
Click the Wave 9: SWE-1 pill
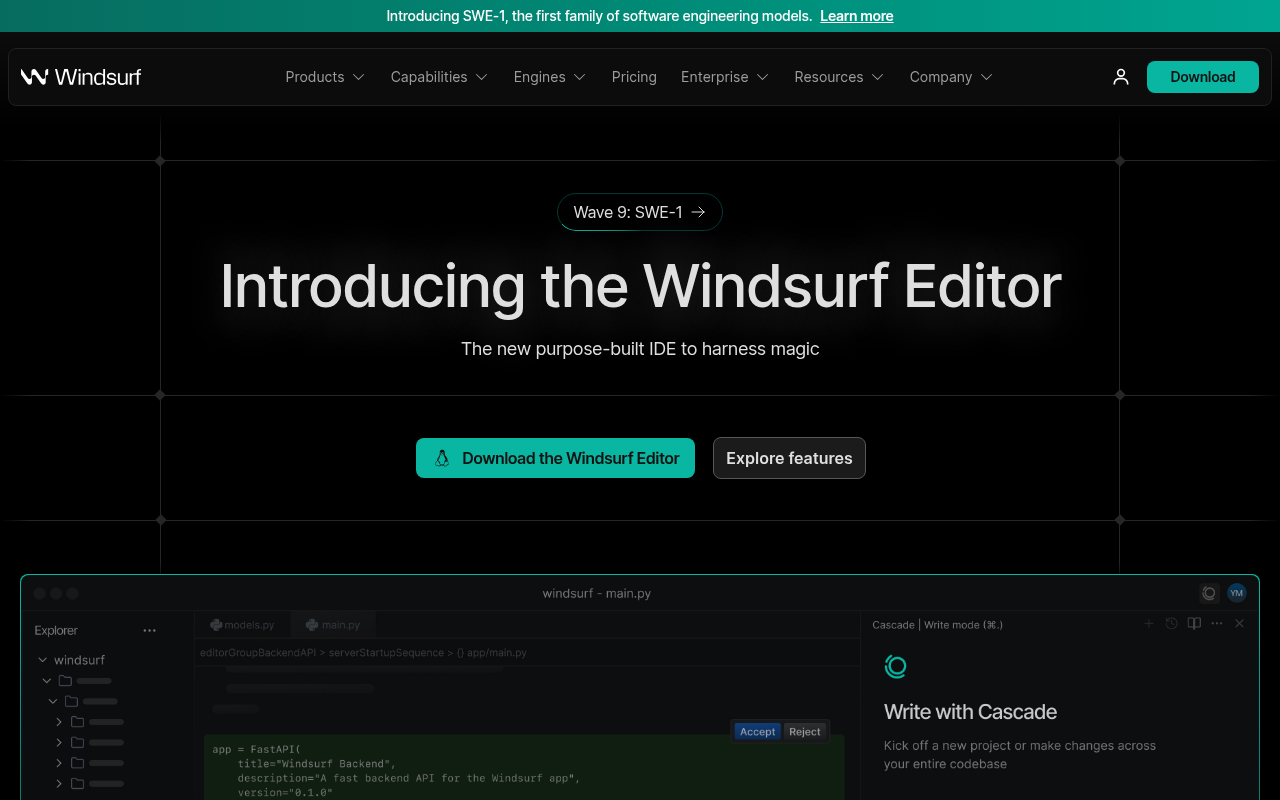coord(639,212)
